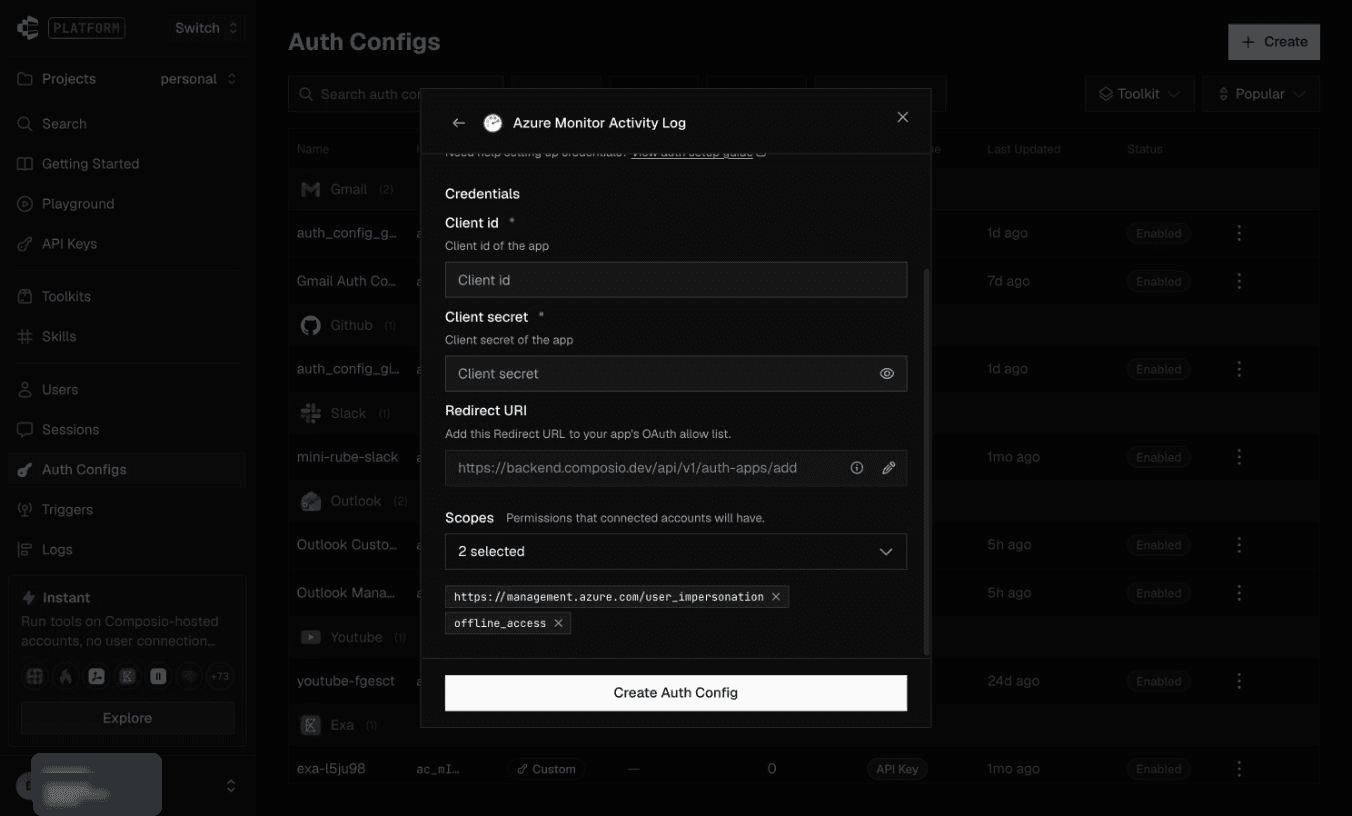1352x816 pixels.
Task: Go to Getting Started page
Action: pos(127,164)
